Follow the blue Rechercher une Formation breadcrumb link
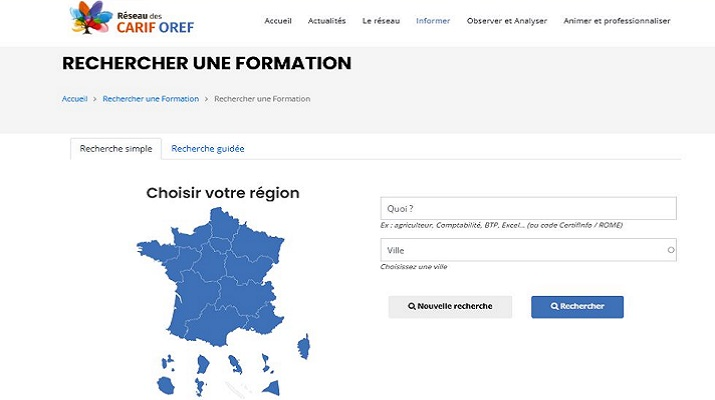Viewport: 715px width, 400px height. click(x=150, y=99)
